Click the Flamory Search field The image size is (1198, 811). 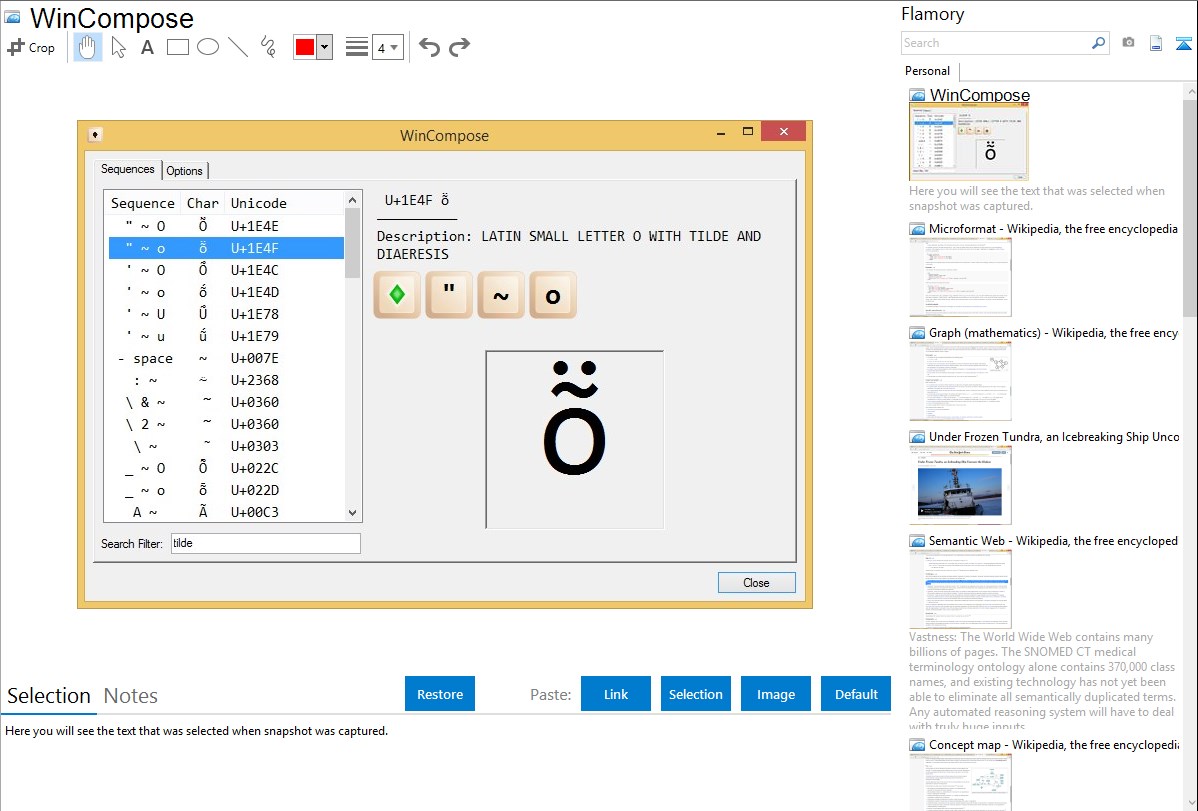pos(996,43)
